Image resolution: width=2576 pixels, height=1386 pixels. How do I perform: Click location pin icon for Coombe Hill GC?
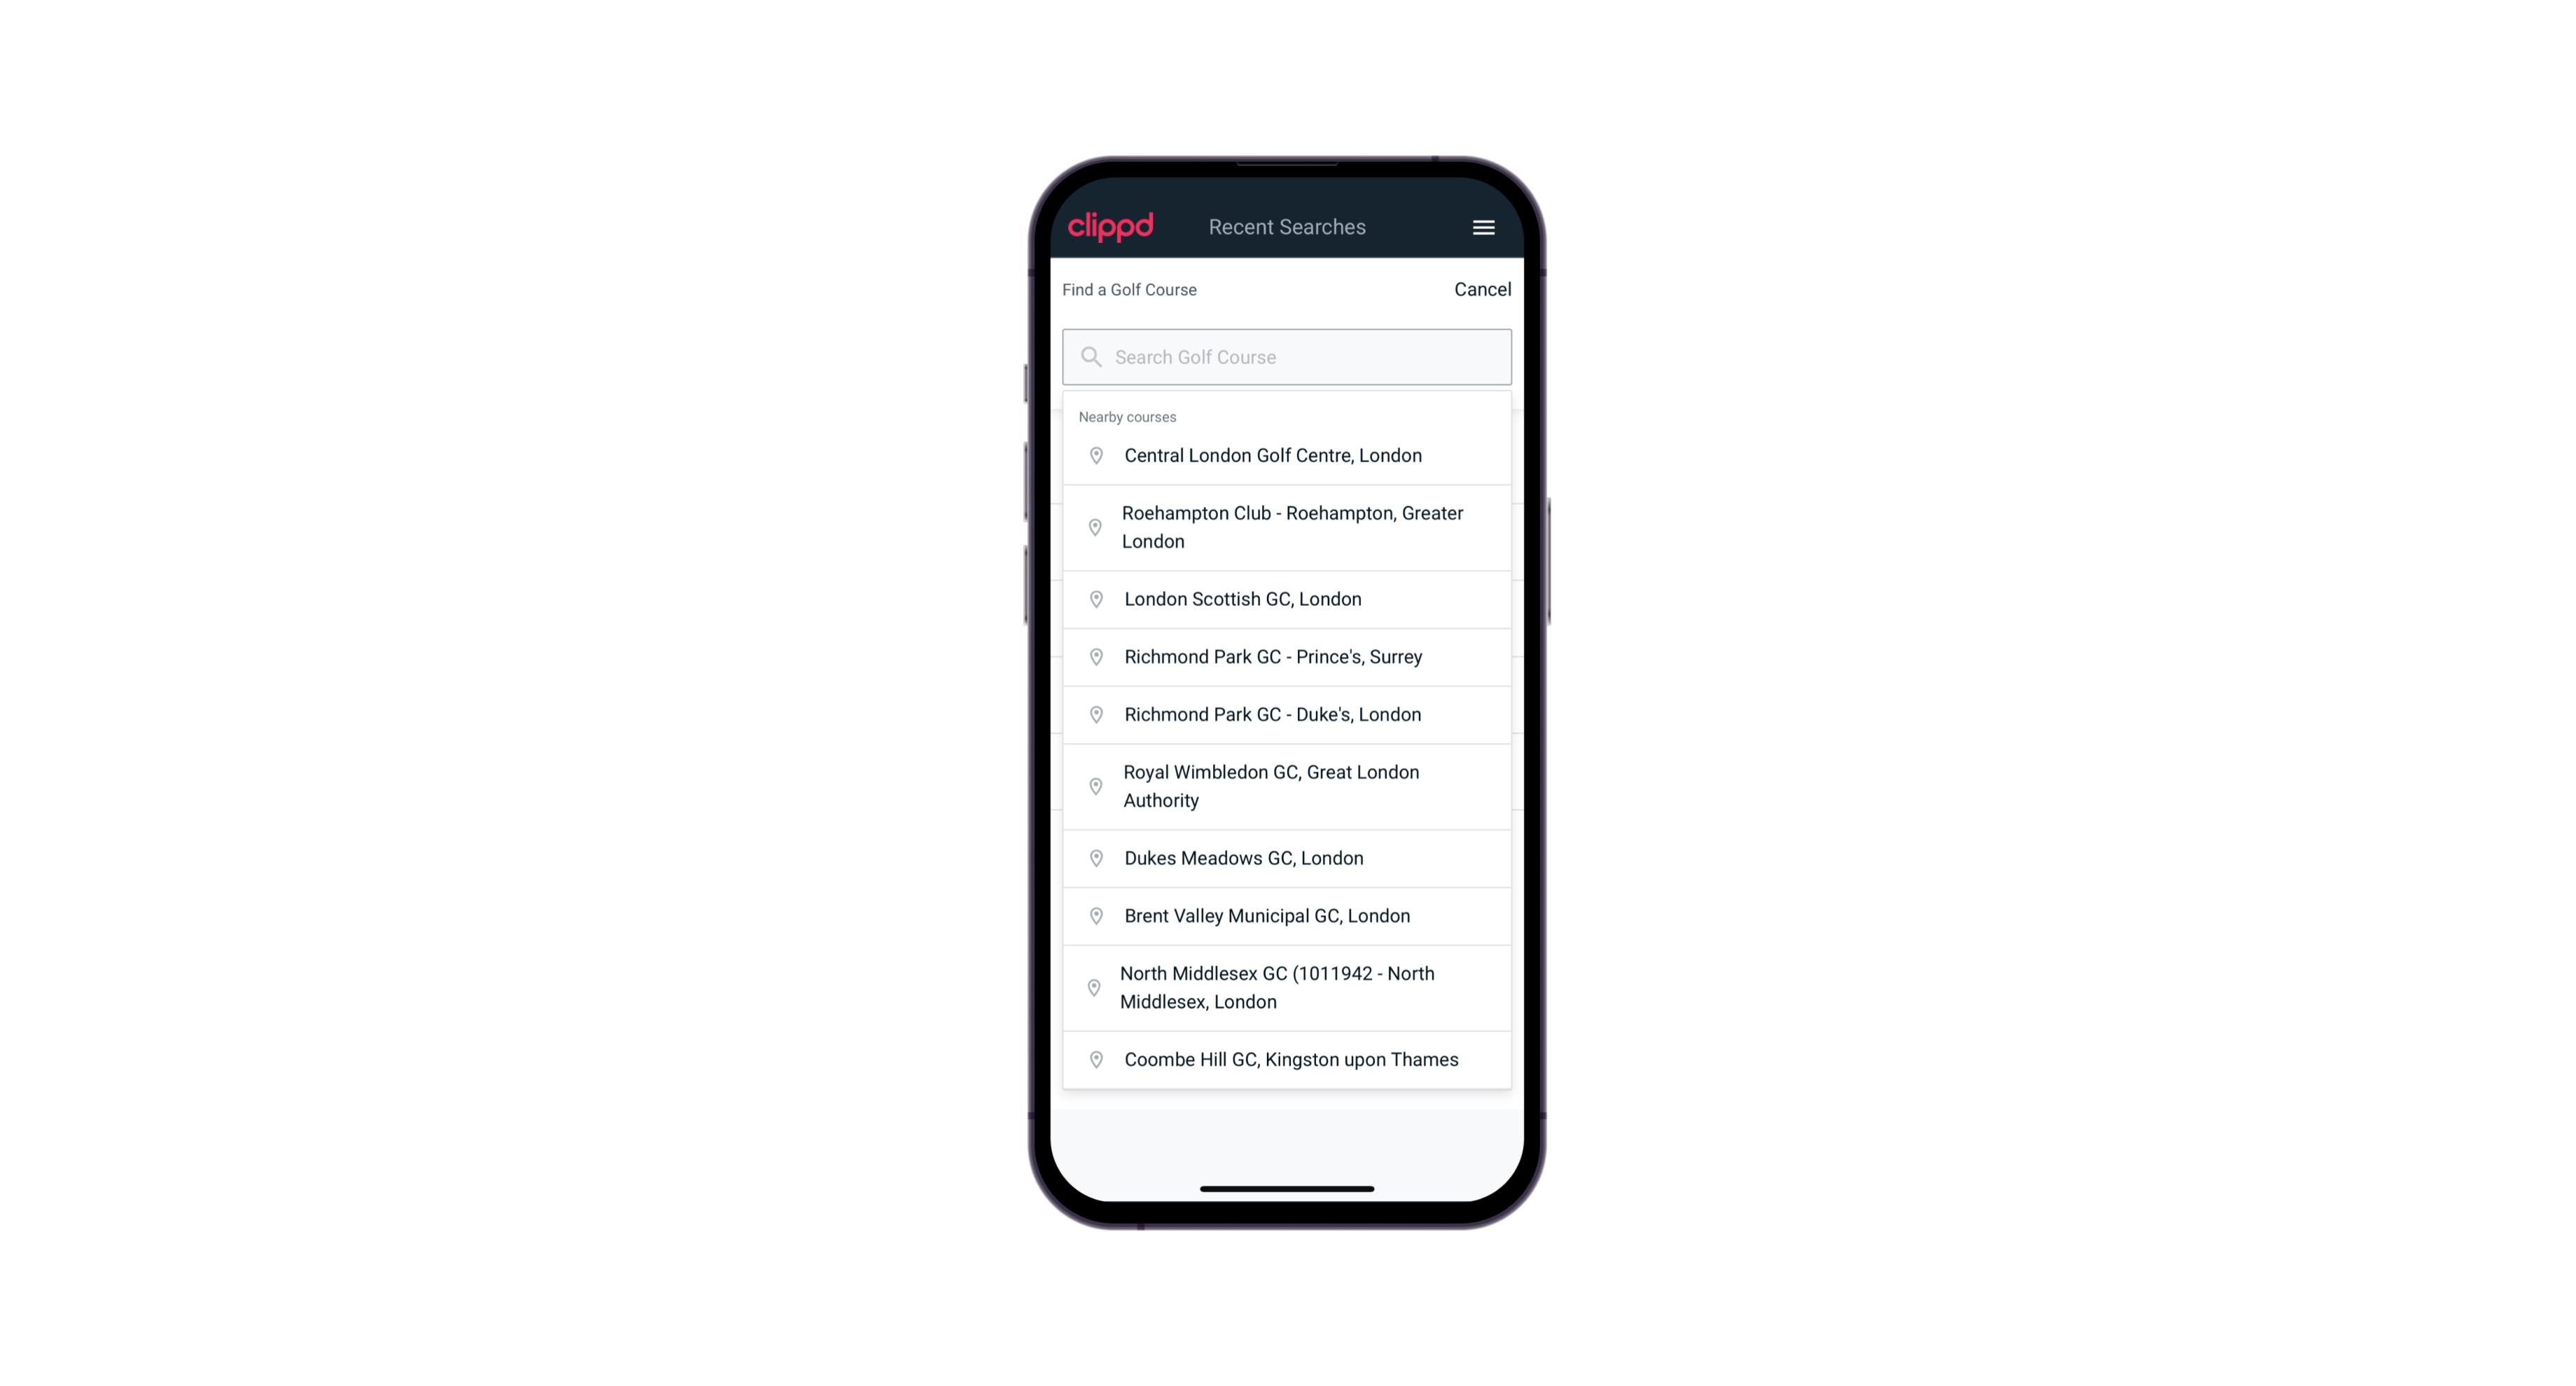(1093, 1060)
